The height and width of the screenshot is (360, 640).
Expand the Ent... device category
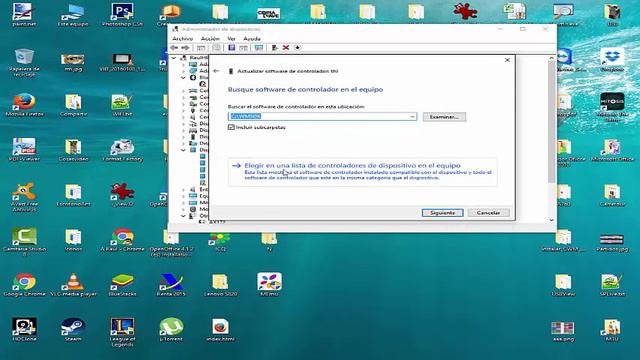[183, 189]
